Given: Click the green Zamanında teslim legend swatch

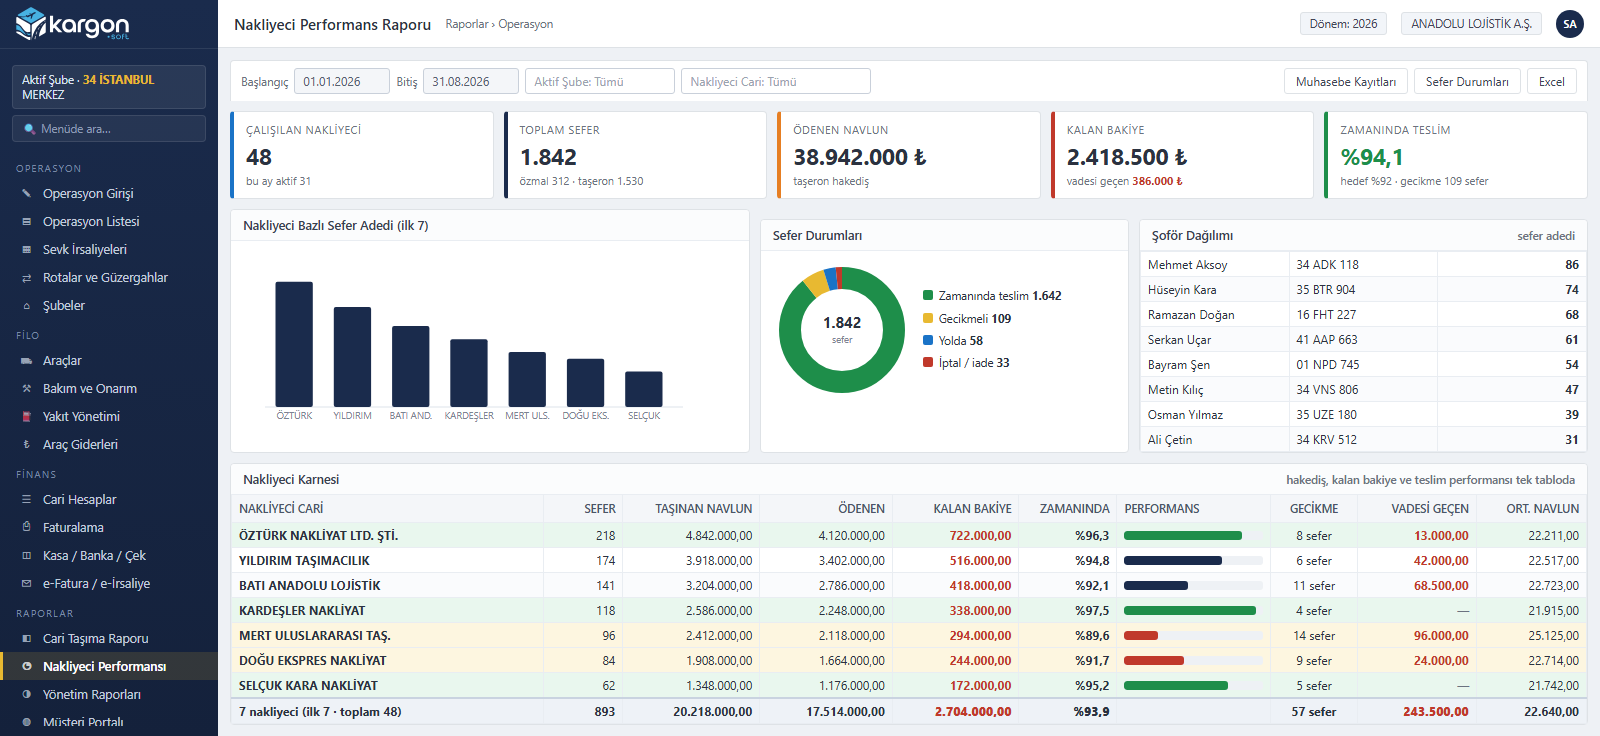Looking at the screenshot, I should click(928, 296).
